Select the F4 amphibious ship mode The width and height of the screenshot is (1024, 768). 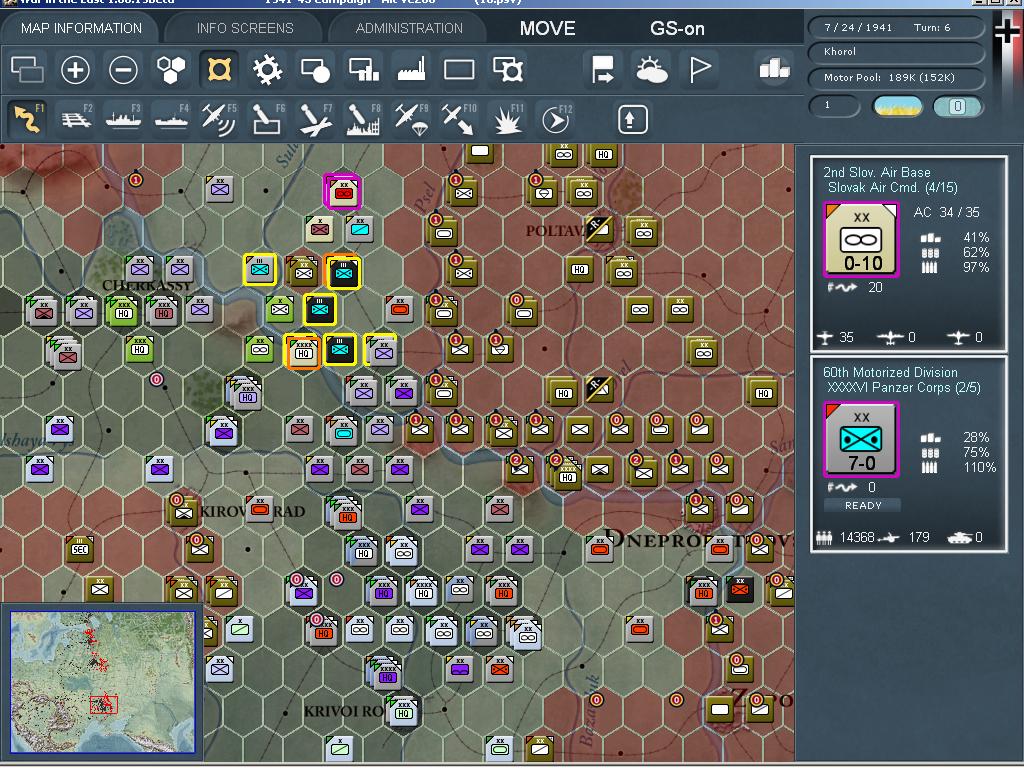[171, 119]
